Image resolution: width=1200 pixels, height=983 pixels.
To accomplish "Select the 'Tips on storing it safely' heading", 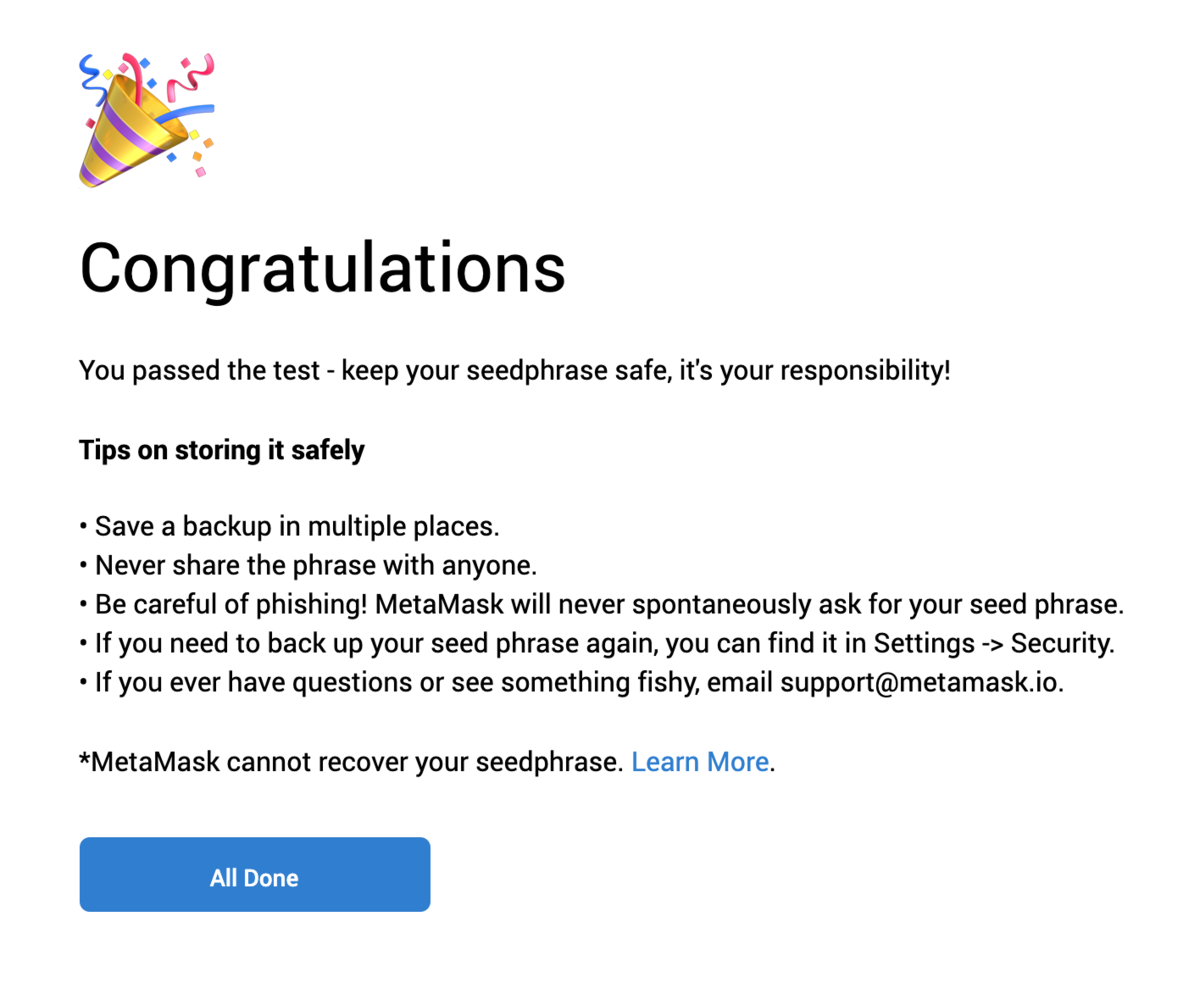I will tap(222, 450).
